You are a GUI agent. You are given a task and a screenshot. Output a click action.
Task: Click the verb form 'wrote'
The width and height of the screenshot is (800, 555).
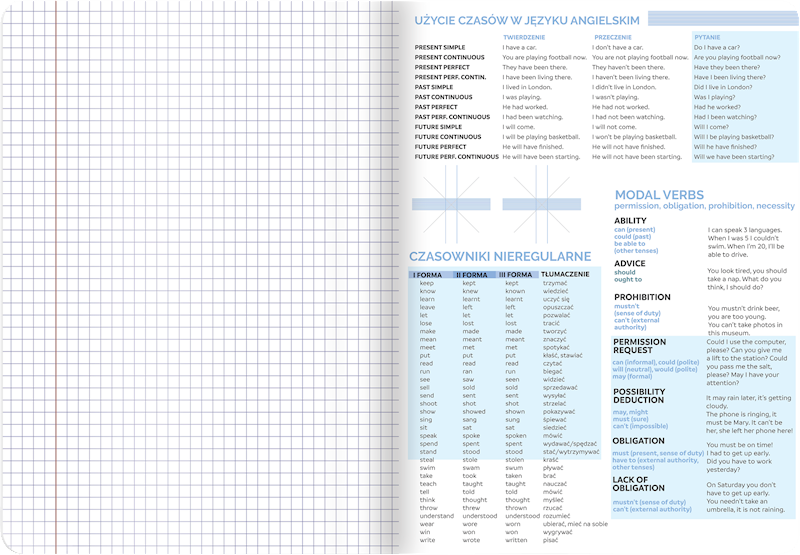471,540
